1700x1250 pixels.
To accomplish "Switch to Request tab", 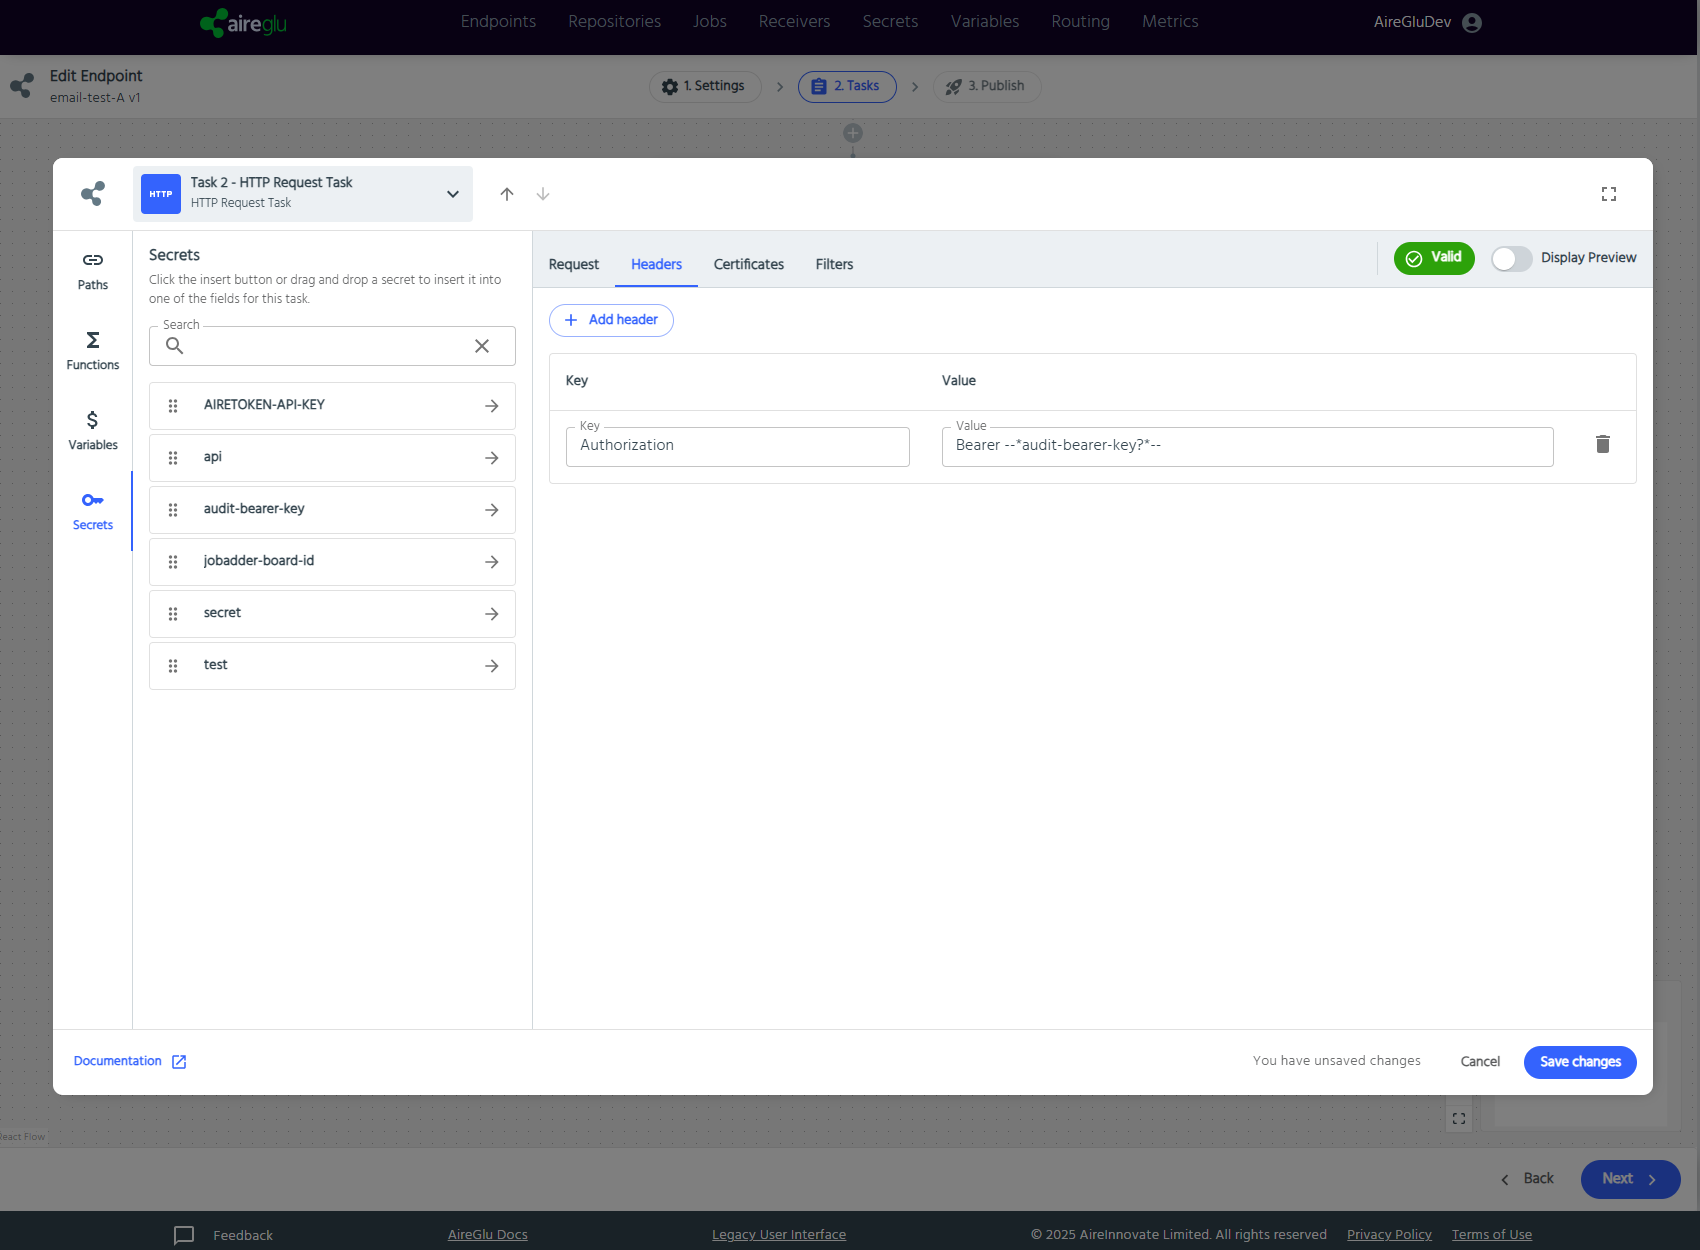I will tap(574, 264).
